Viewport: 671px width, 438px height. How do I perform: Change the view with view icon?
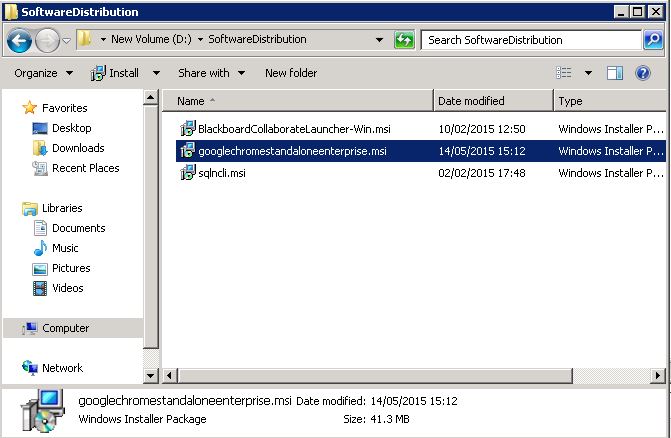[564, 73]
